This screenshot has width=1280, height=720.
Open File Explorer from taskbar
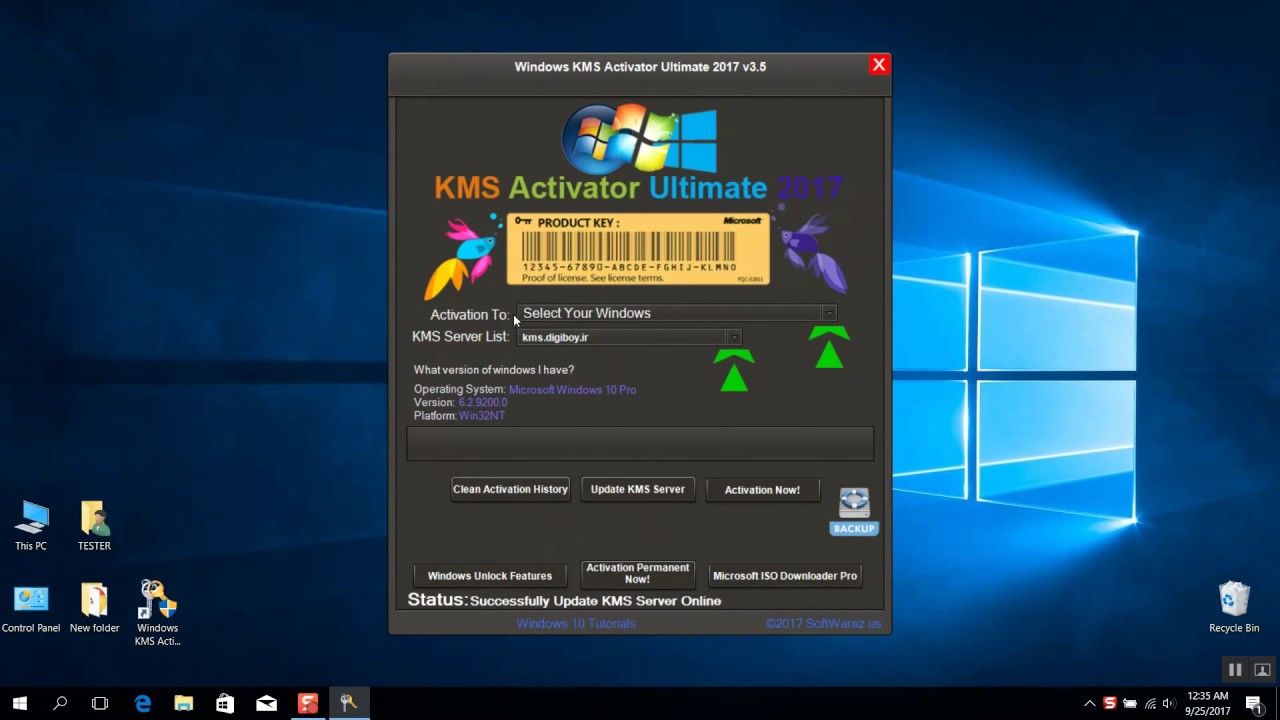[184, 703]
